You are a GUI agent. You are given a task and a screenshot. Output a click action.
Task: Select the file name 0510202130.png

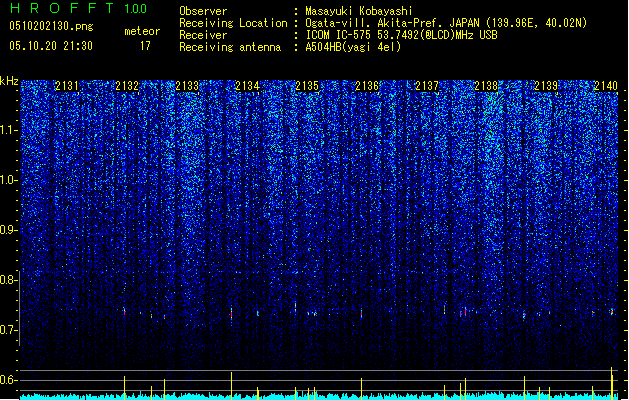[x=51, y=26]
